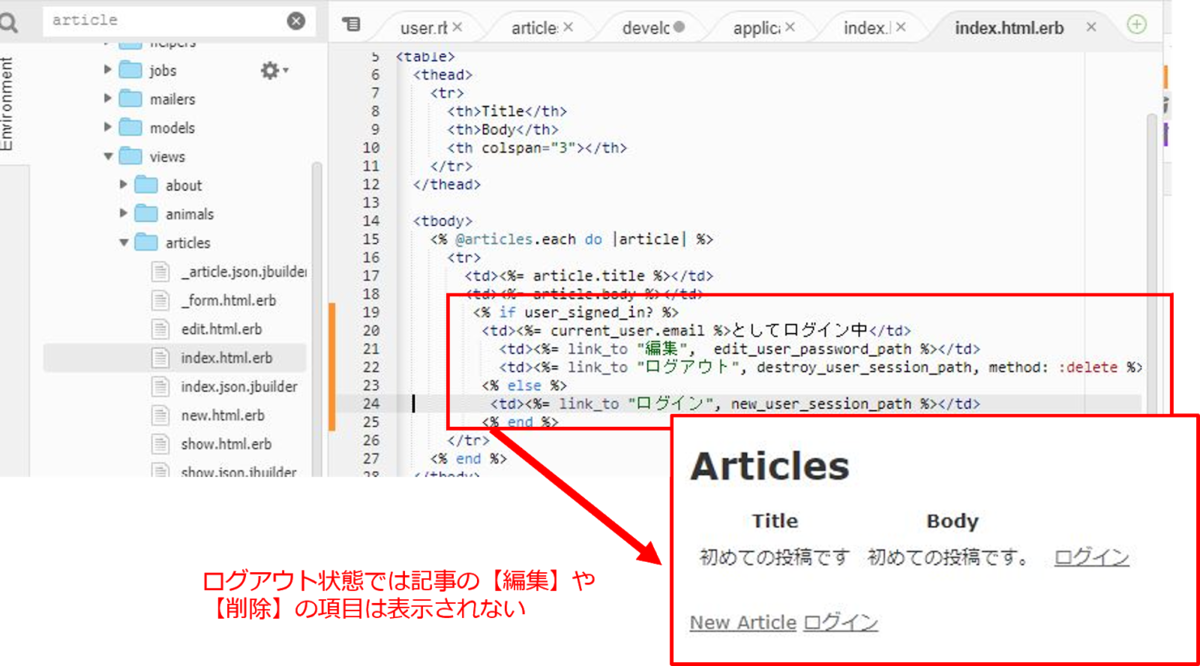The height and width of the screenshot is (666, 1200).
Task: Add a new editor tab with the plus icon
Action: point(1136,25)
